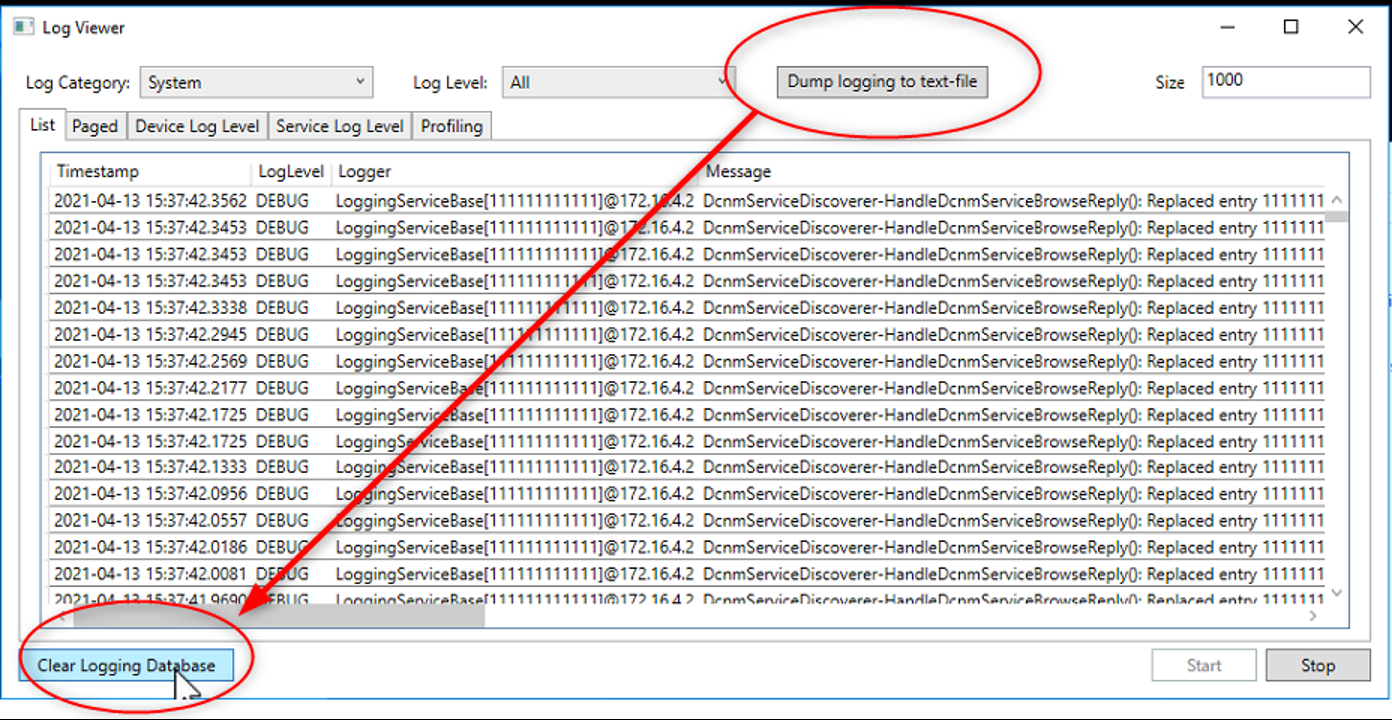Viewport: 1392px width, 720px height.
Task: Open the Paged tab
Action: point(95,126)
